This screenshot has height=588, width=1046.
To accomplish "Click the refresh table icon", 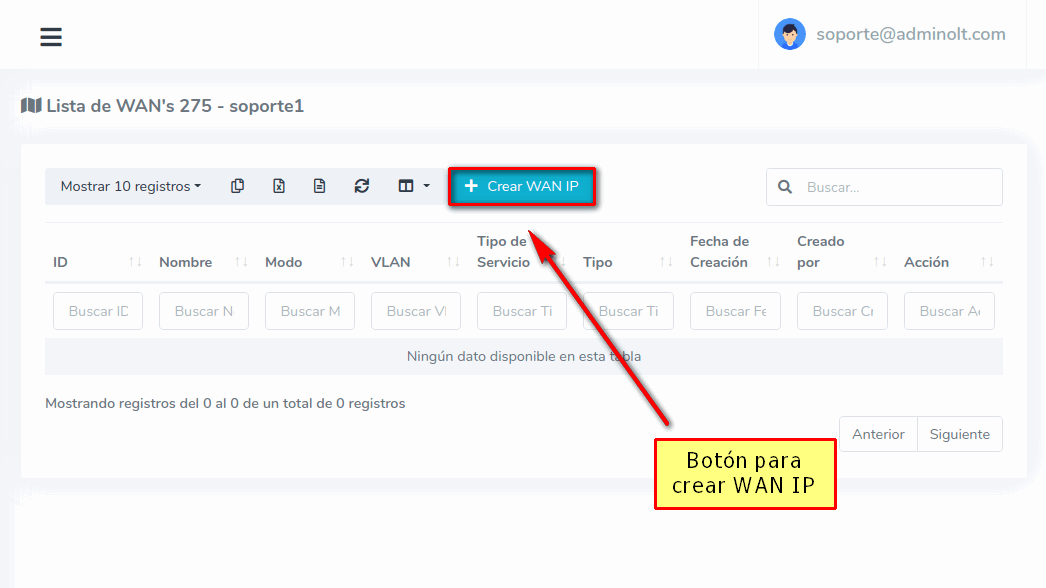I will click(x=362, y=186).
